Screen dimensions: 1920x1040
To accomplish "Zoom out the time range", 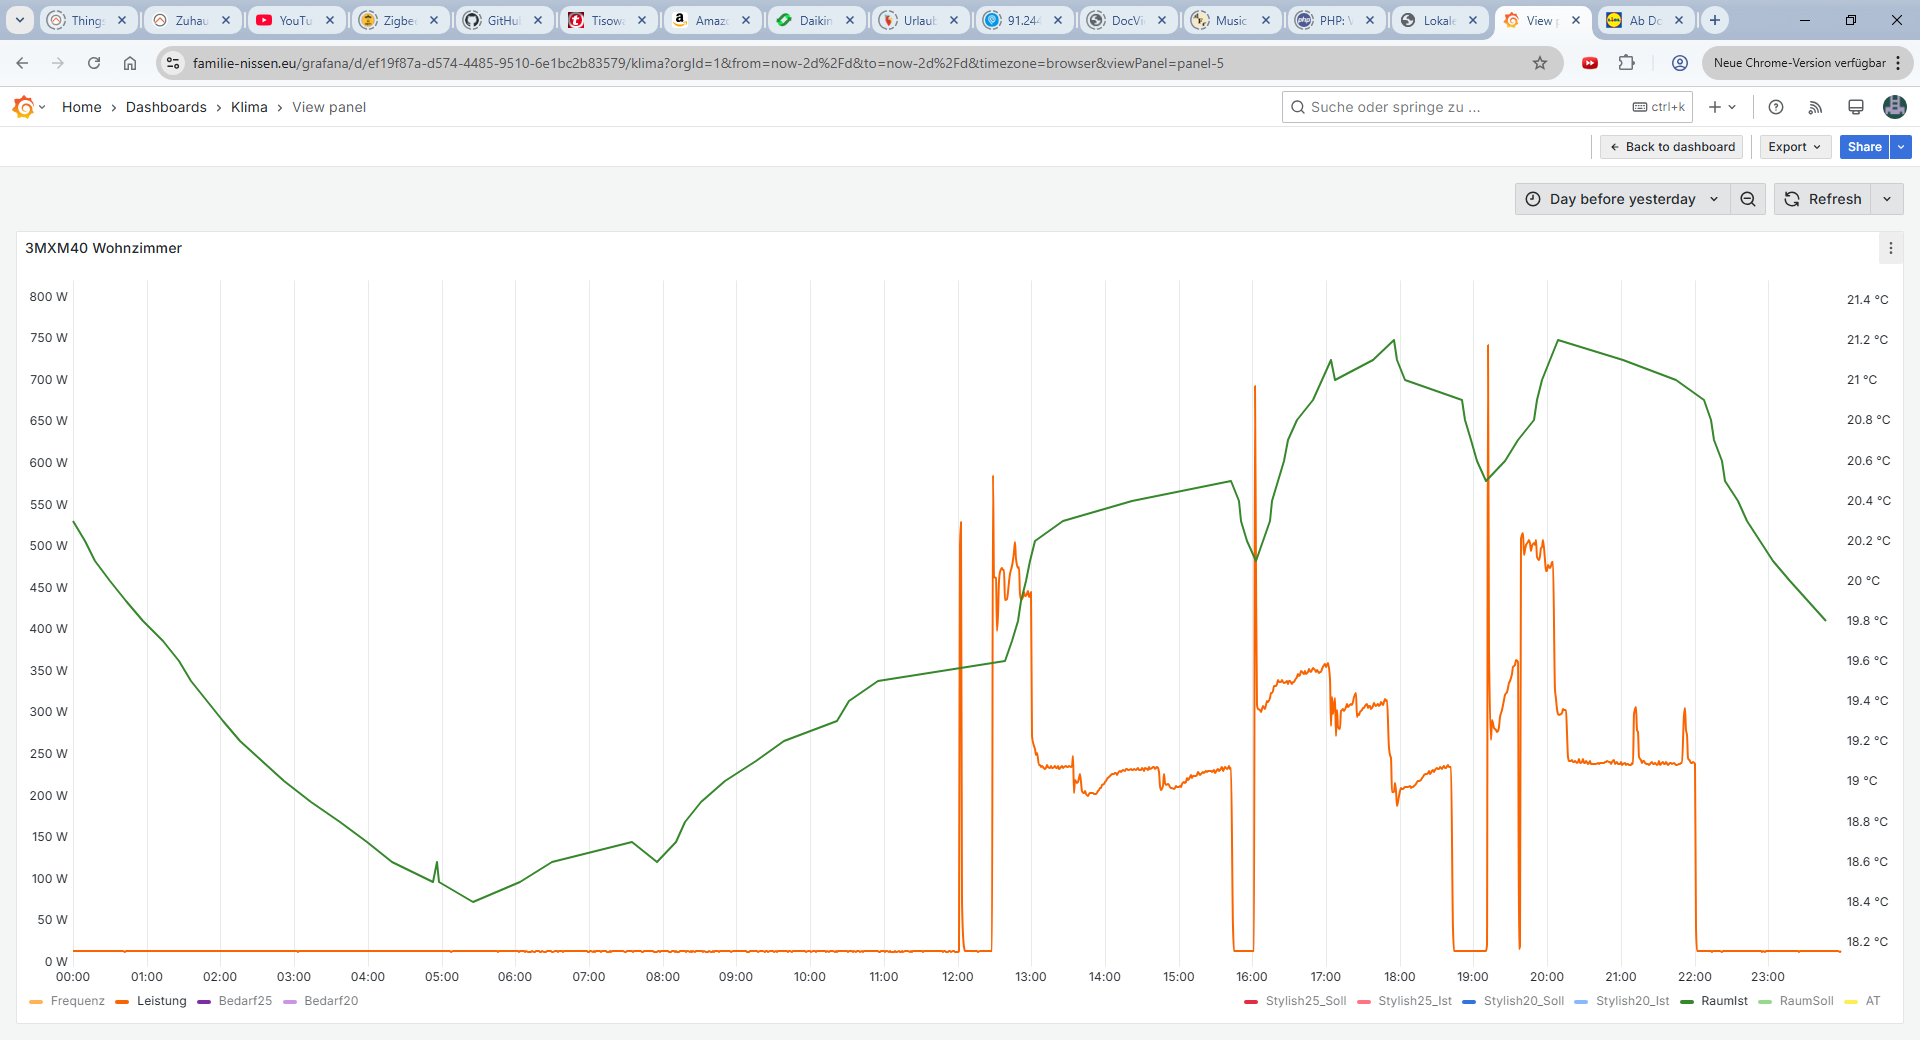I will (x=1748, y=199).
